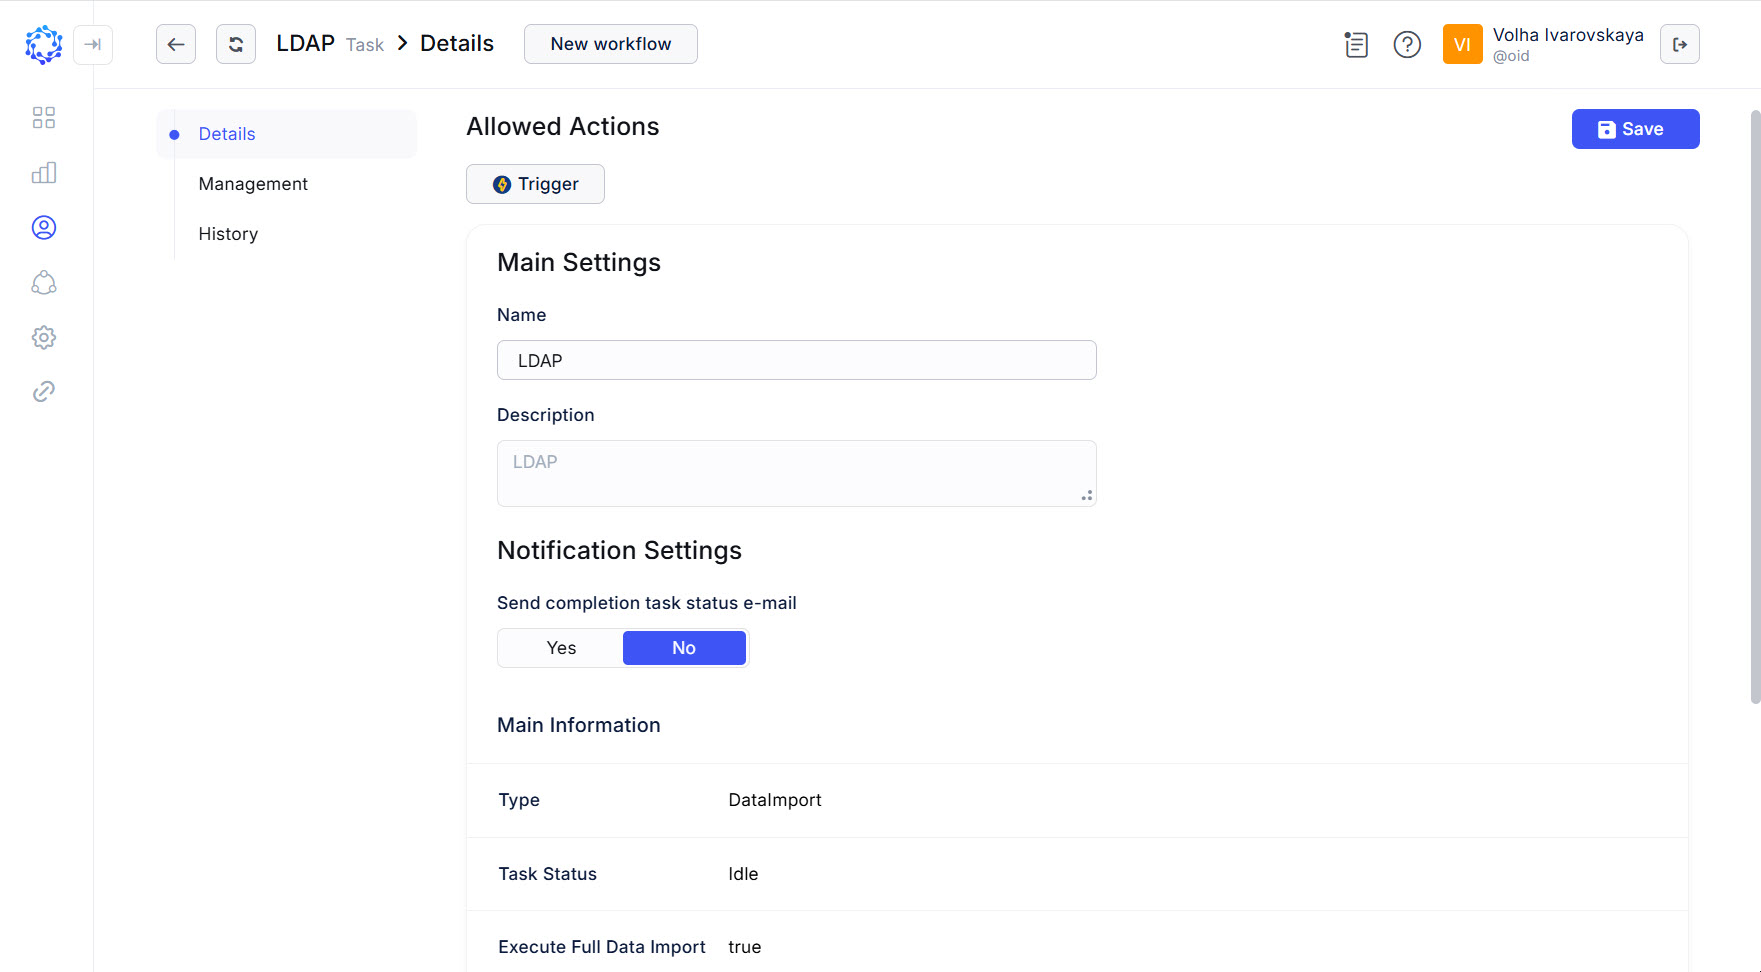Select the connectors network sidebar icon

click(43, 282)
